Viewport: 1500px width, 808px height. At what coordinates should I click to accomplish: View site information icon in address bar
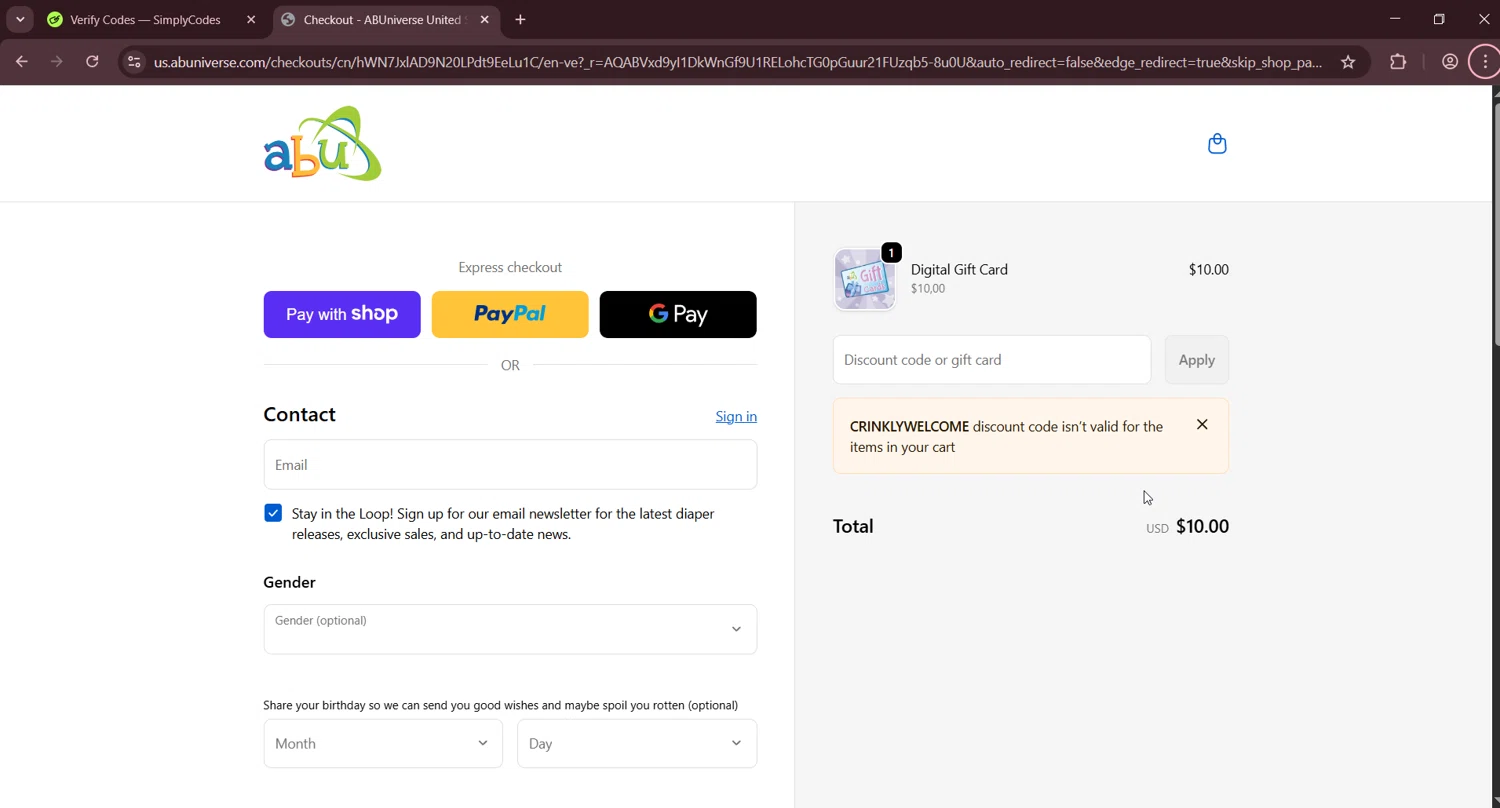(133, 62)
